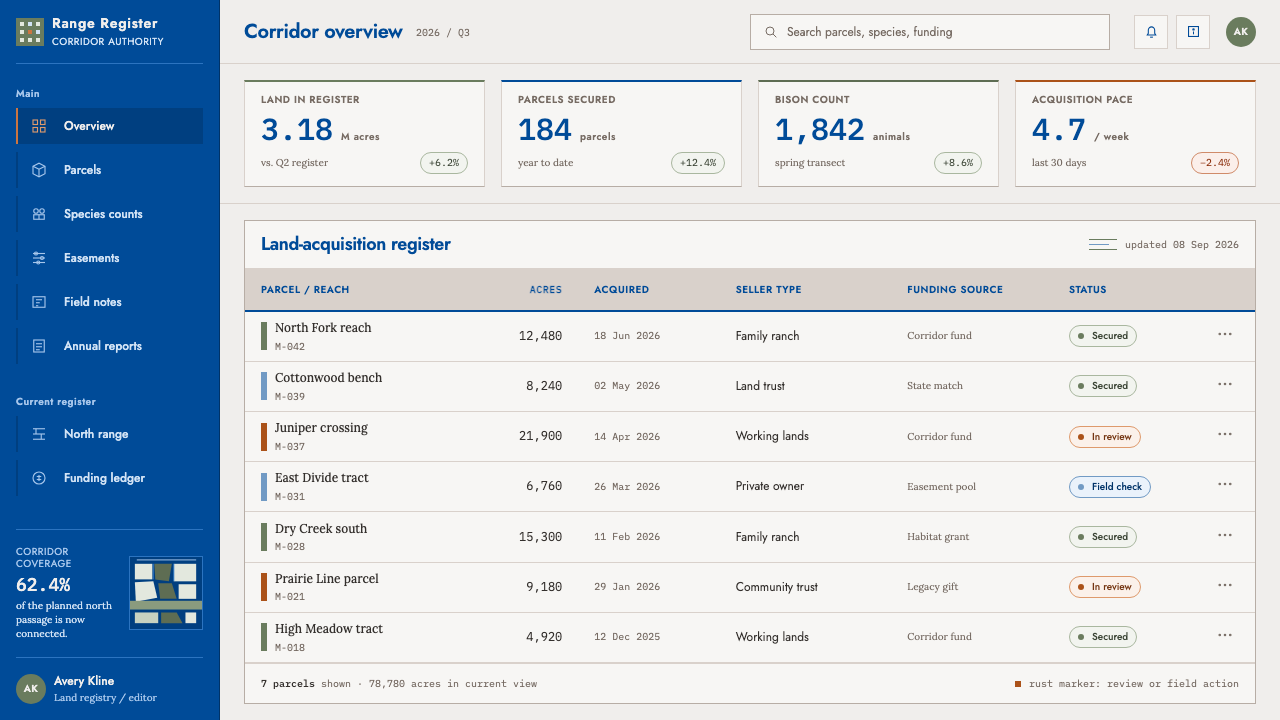Open row actions for East Divide tract
The image size is (1280, 720).
1225,485
